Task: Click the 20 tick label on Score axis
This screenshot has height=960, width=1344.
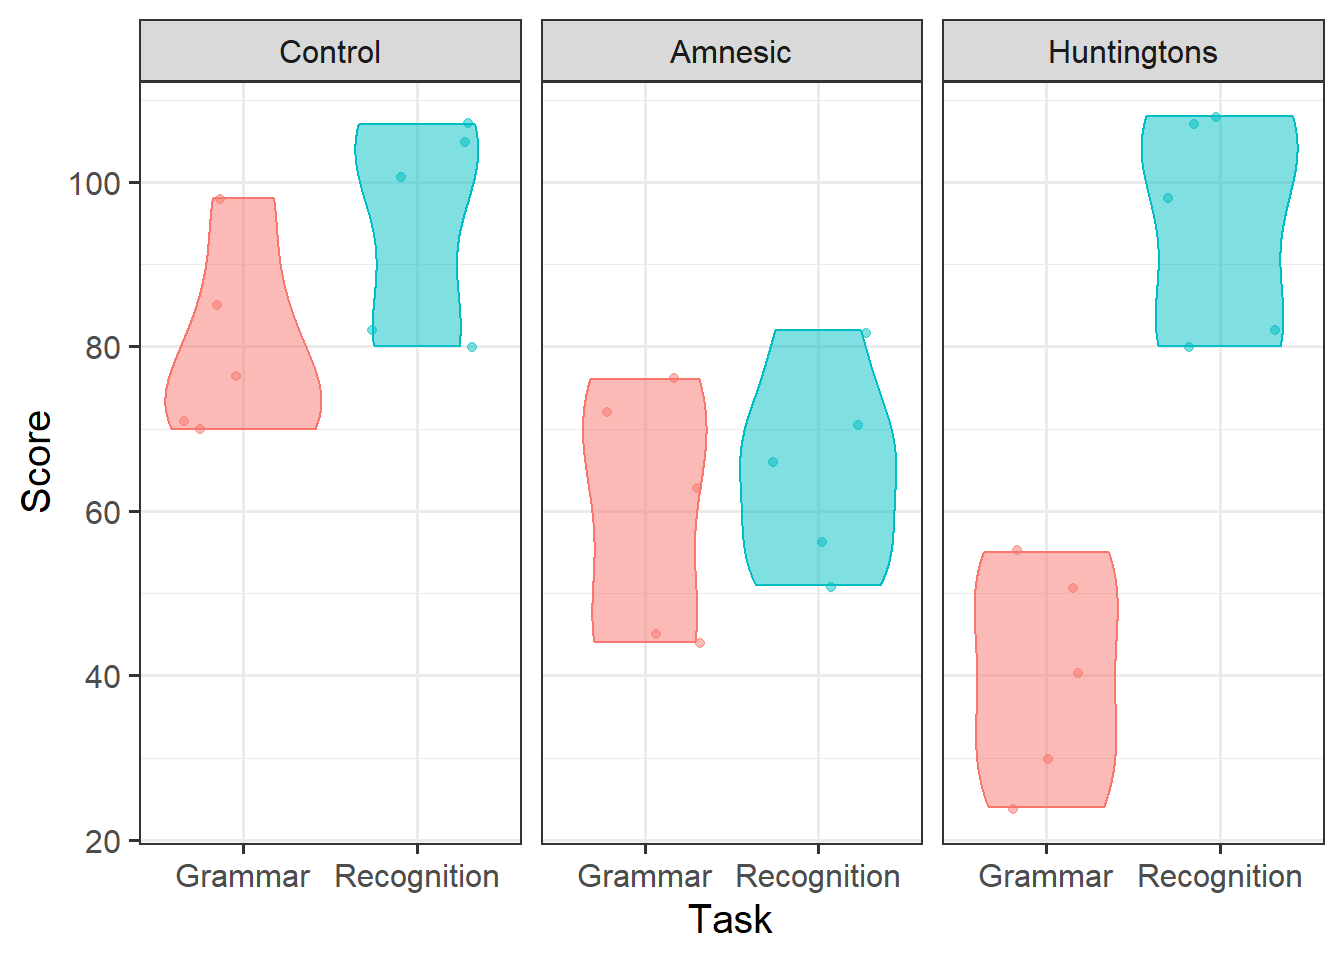Action: point(102,842)
